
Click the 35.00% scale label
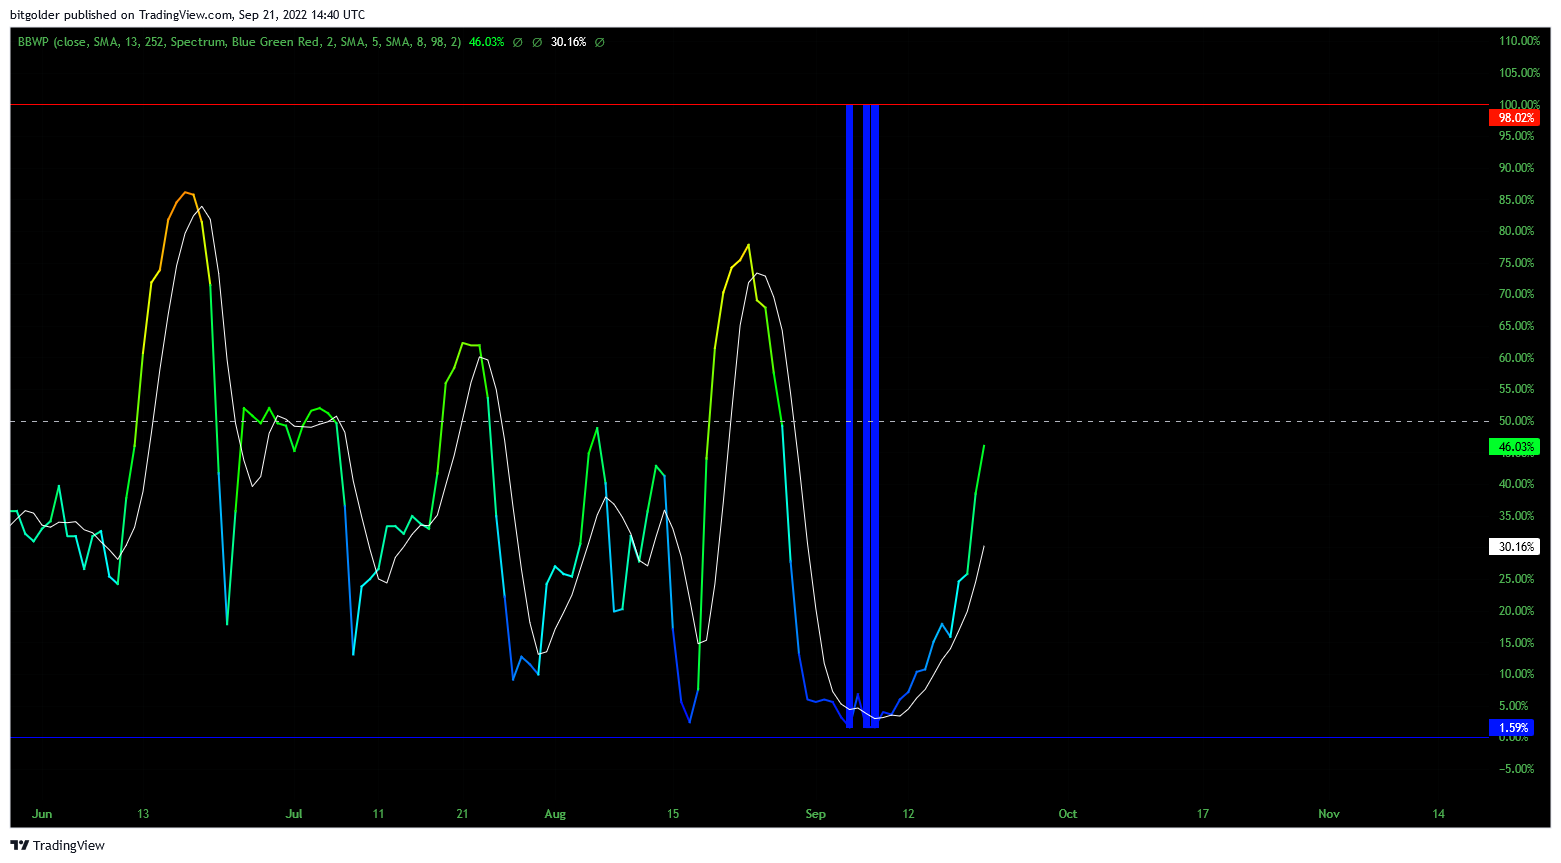coord(1516,516)
